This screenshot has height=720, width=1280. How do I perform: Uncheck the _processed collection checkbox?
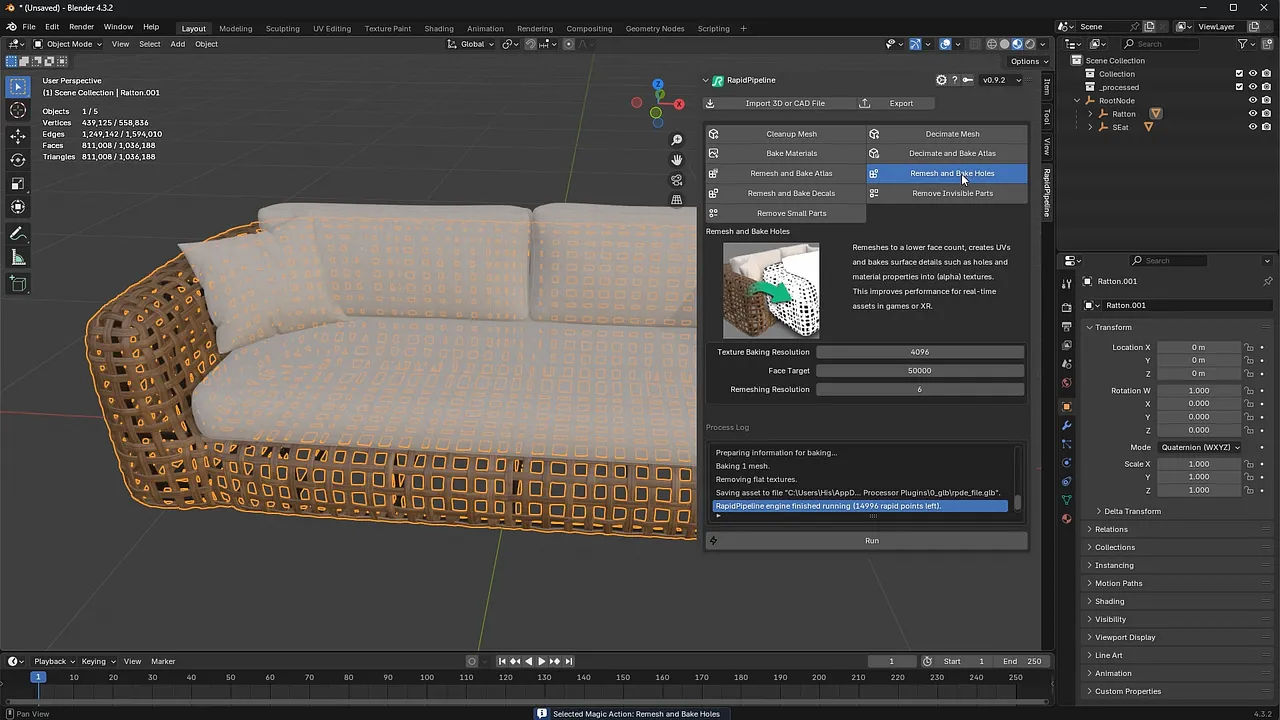(x=1239, y=87)
